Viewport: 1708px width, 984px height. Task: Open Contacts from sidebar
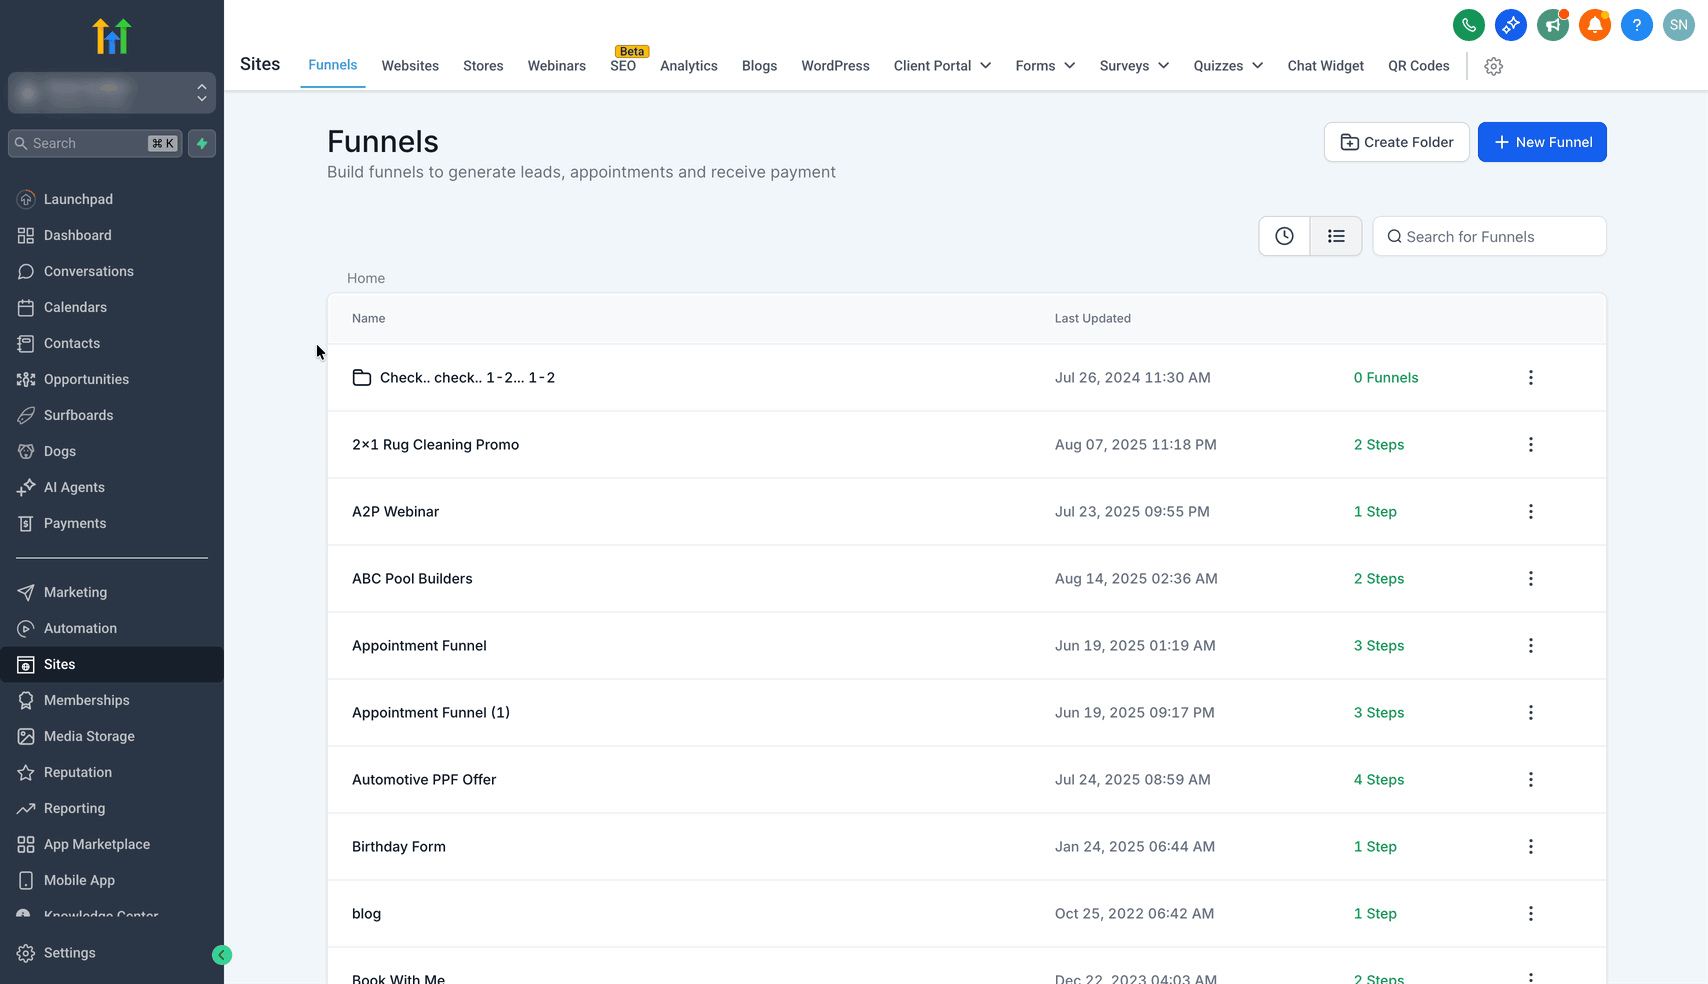(x=112, y=343)
